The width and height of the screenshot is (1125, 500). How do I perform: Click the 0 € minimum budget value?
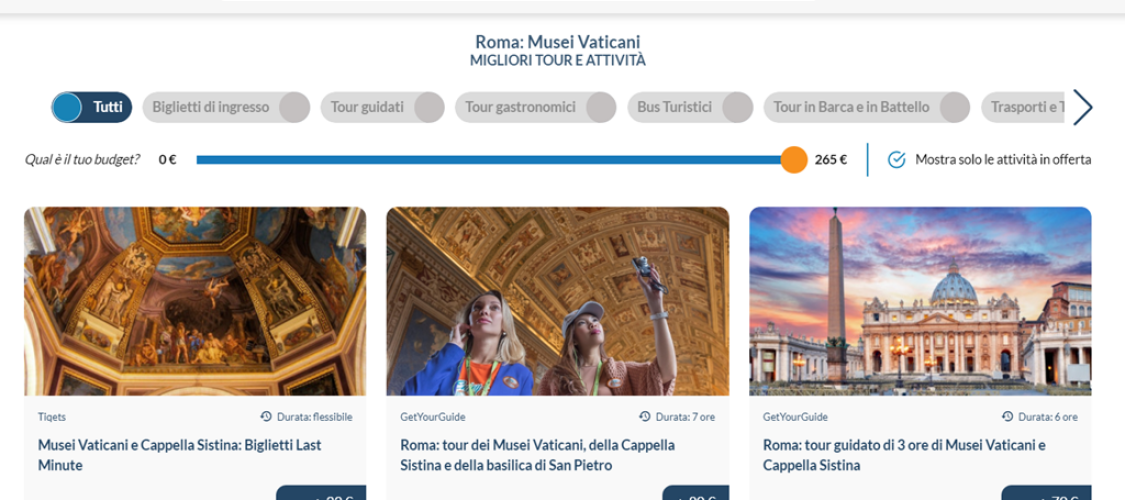167,159
